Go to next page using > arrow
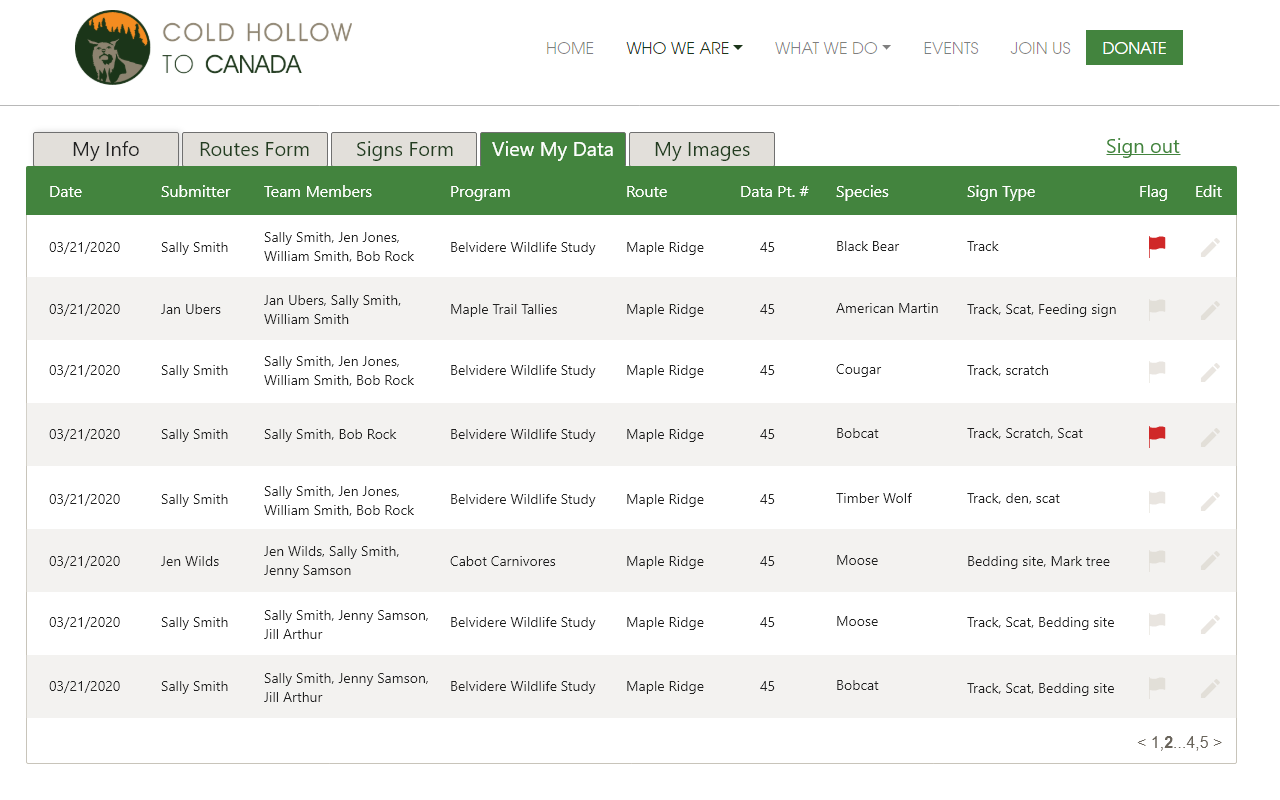Image resolution: width=1280 pixels, height=800 pixels. pyautogui.click(x=1217, y=742)
